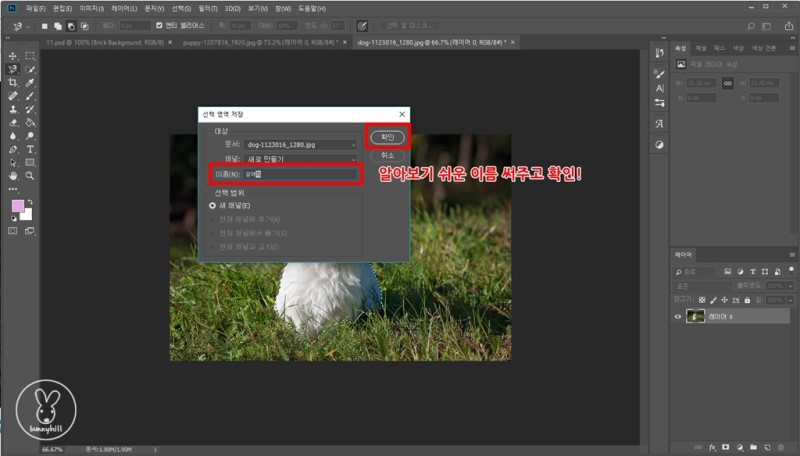The height and width of the screenshot is (456, 800).
Task: Select the Move tool
Action: click(13, 56)
